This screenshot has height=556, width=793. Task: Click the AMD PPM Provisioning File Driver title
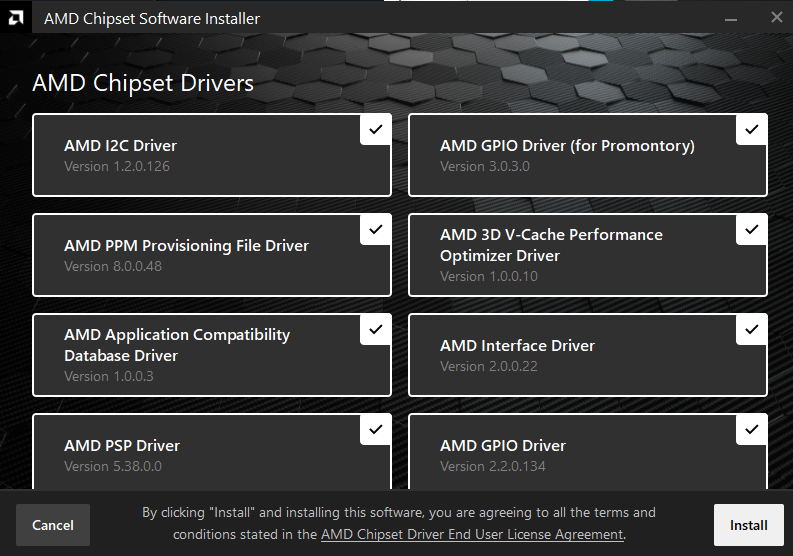(186, 246)
